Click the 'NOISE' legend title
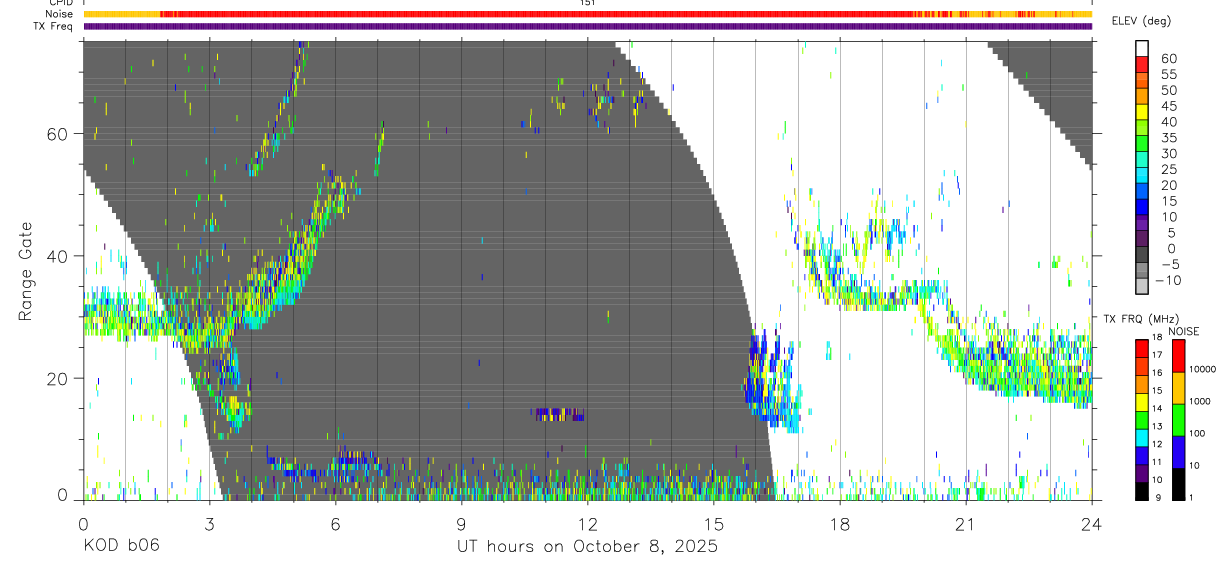 tap(1183, 331)
